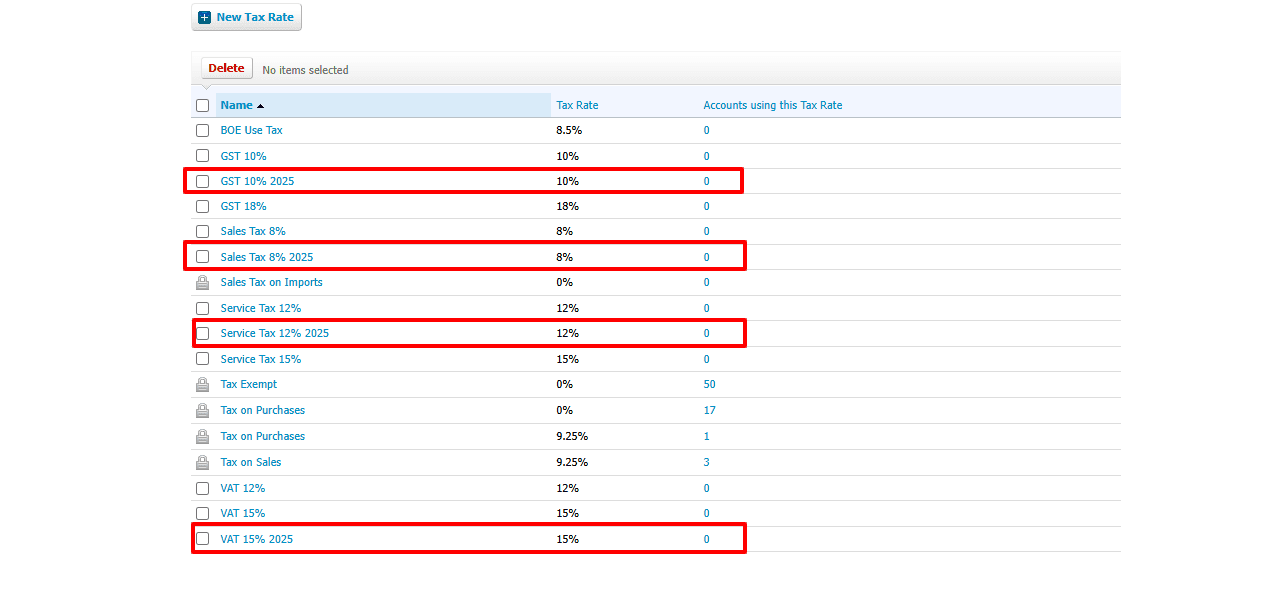Sort by the Tax Rate column header

pos(577,106)
